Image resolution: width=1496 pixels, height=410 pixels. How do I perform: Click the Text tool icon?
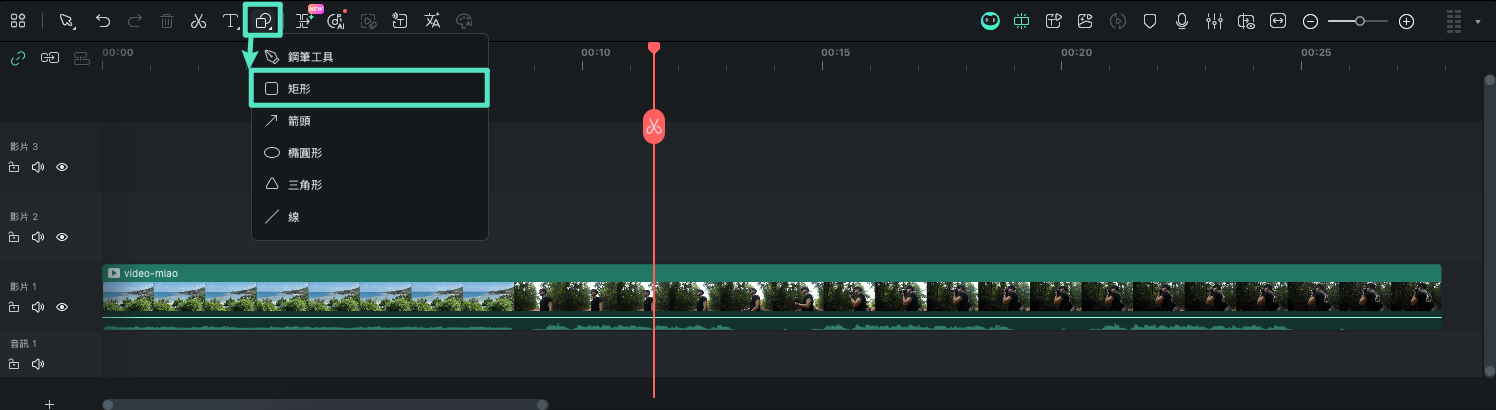pos(230,21)
